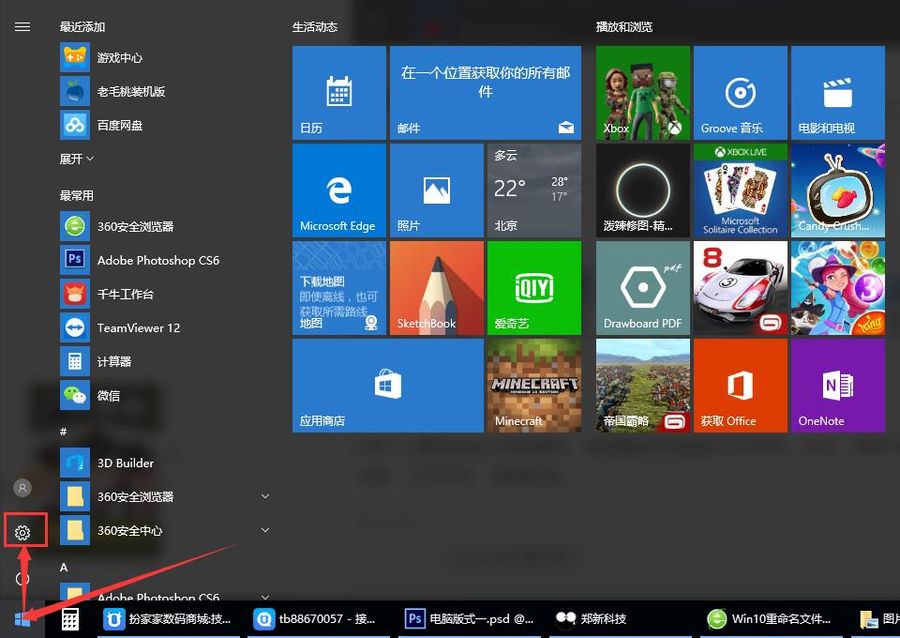The height and width of the screenshot is (638, 900).
Task: Launch OneNote tile
Action: click(x=838, y=386)
